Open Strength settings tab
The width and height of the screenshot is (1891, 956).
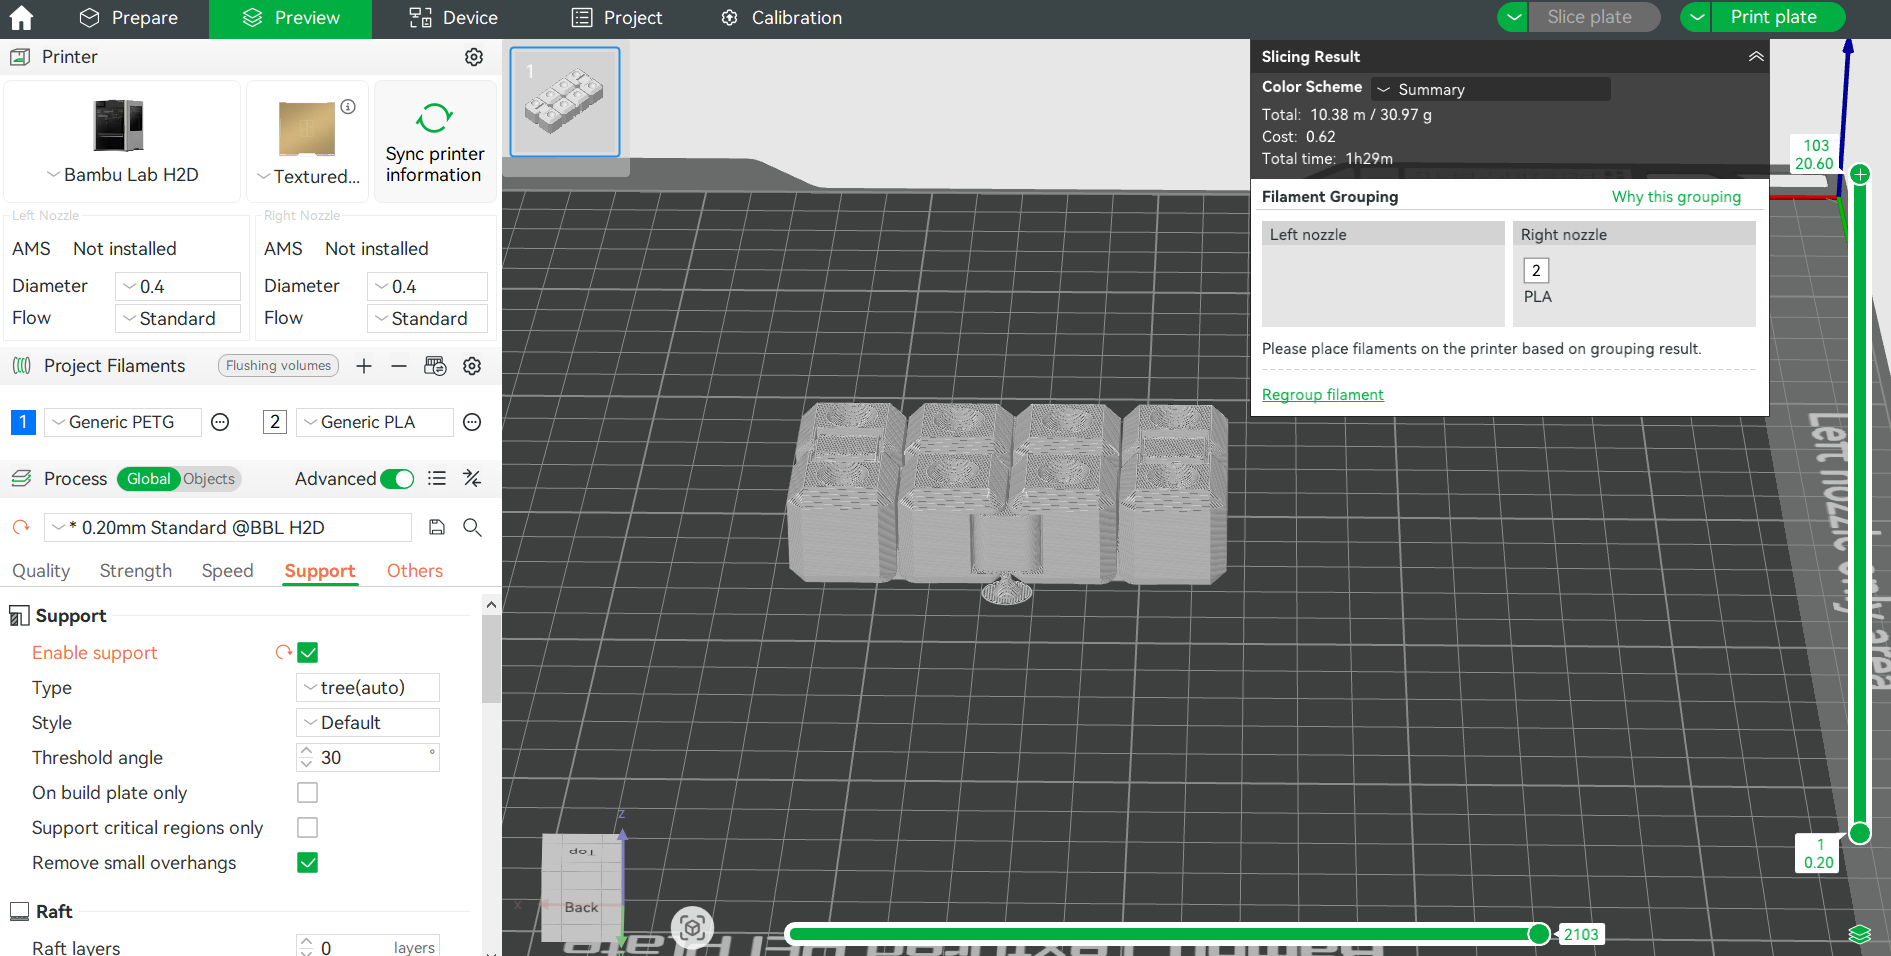coord(136,571)
